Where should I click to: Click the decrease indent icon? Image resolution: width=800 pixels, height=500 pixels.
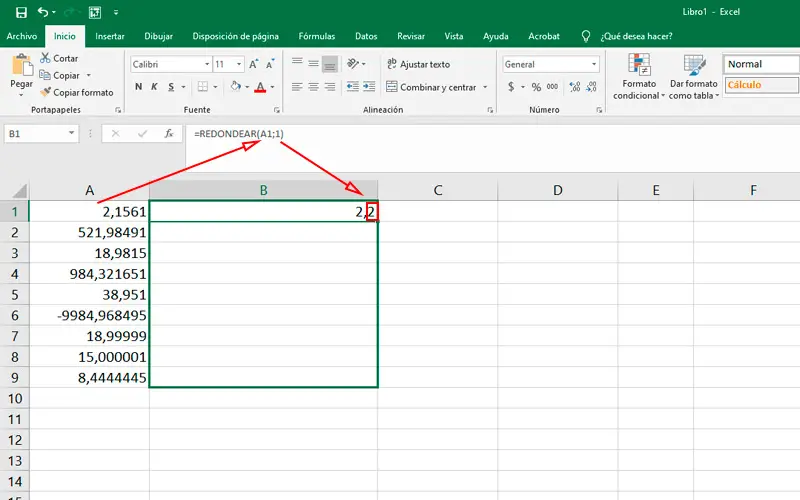pyautogui.click(x=353, y=87)
